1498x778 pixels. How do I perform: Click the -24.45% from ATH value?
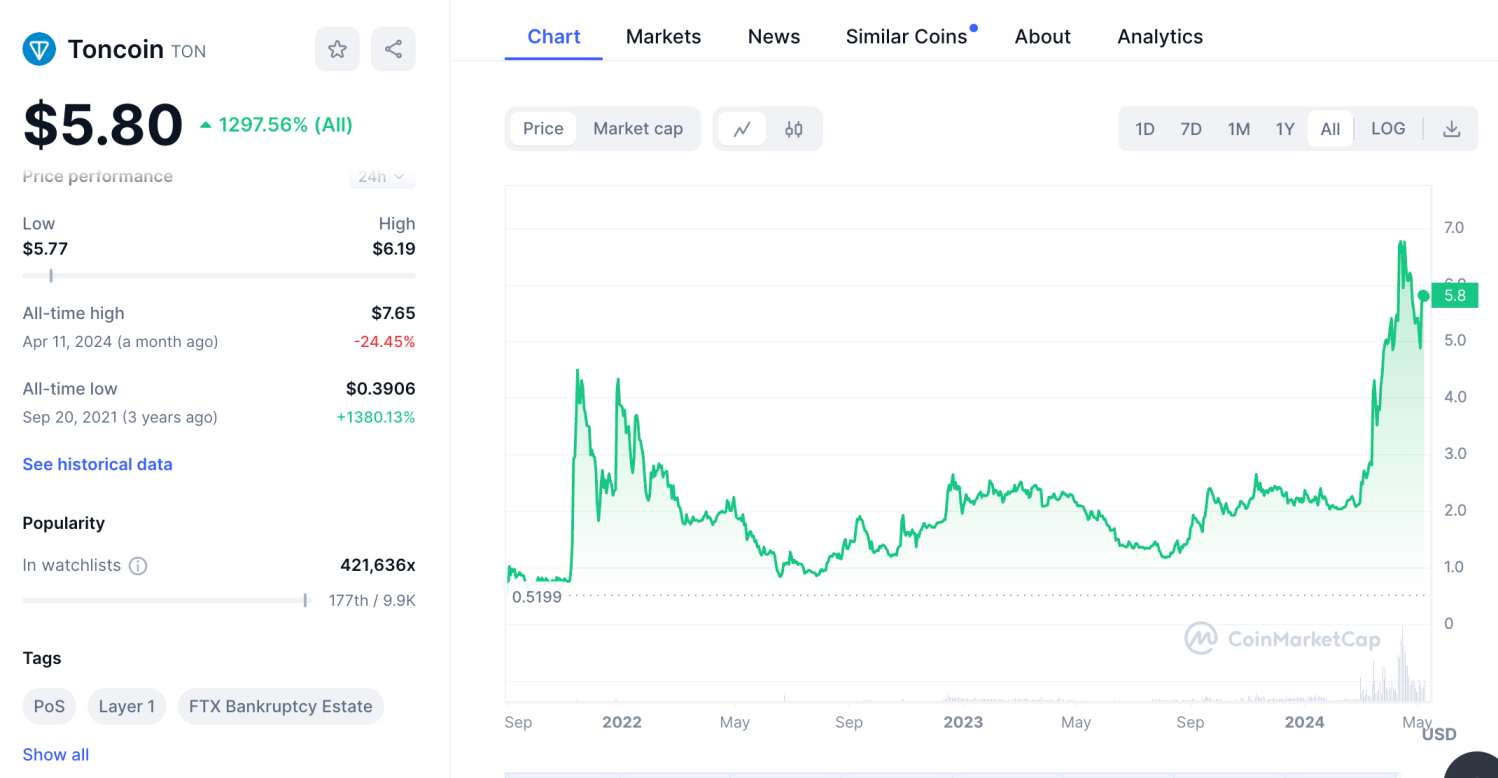coord(384,342)
